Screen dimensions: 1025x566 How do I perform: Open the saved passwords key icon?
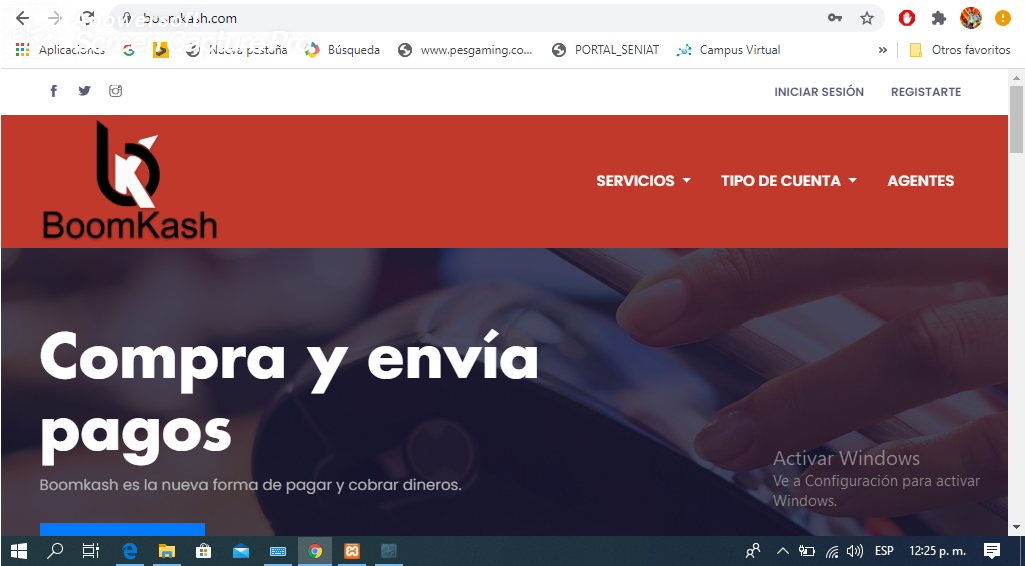pyautogui.click(x=835, y=18)
